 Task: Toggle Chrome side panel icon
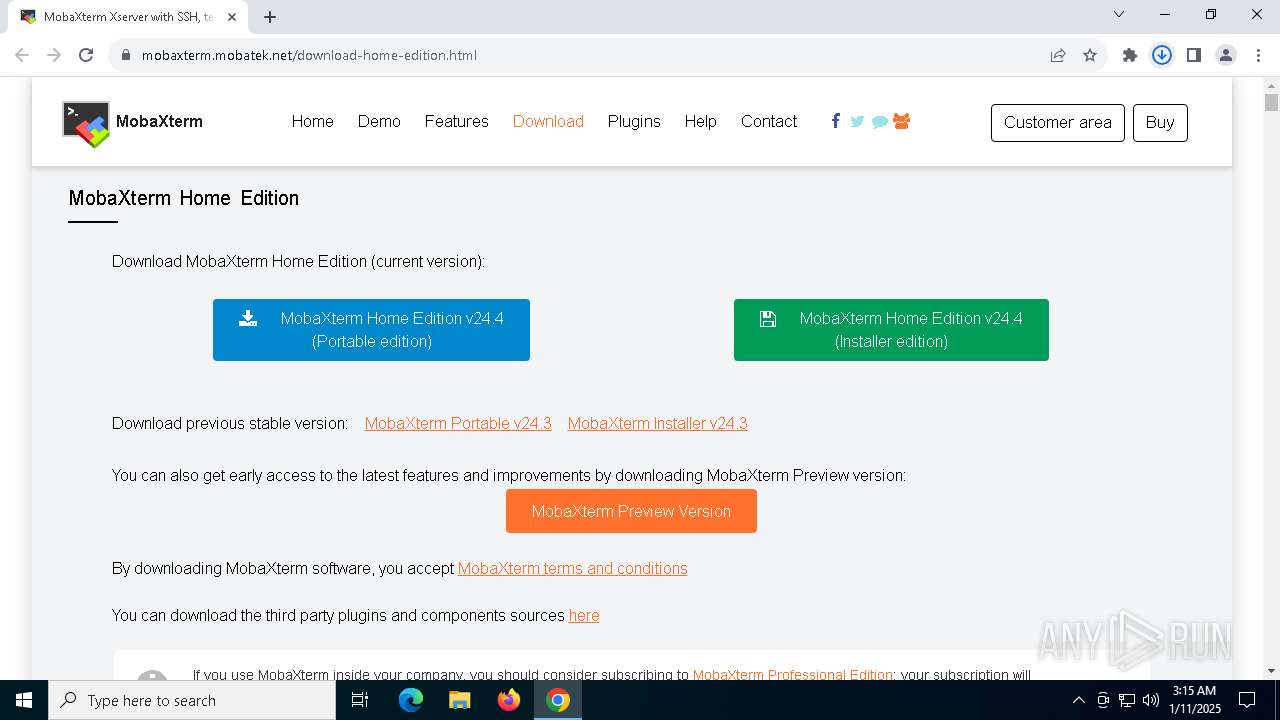[x=1194, y=55]
